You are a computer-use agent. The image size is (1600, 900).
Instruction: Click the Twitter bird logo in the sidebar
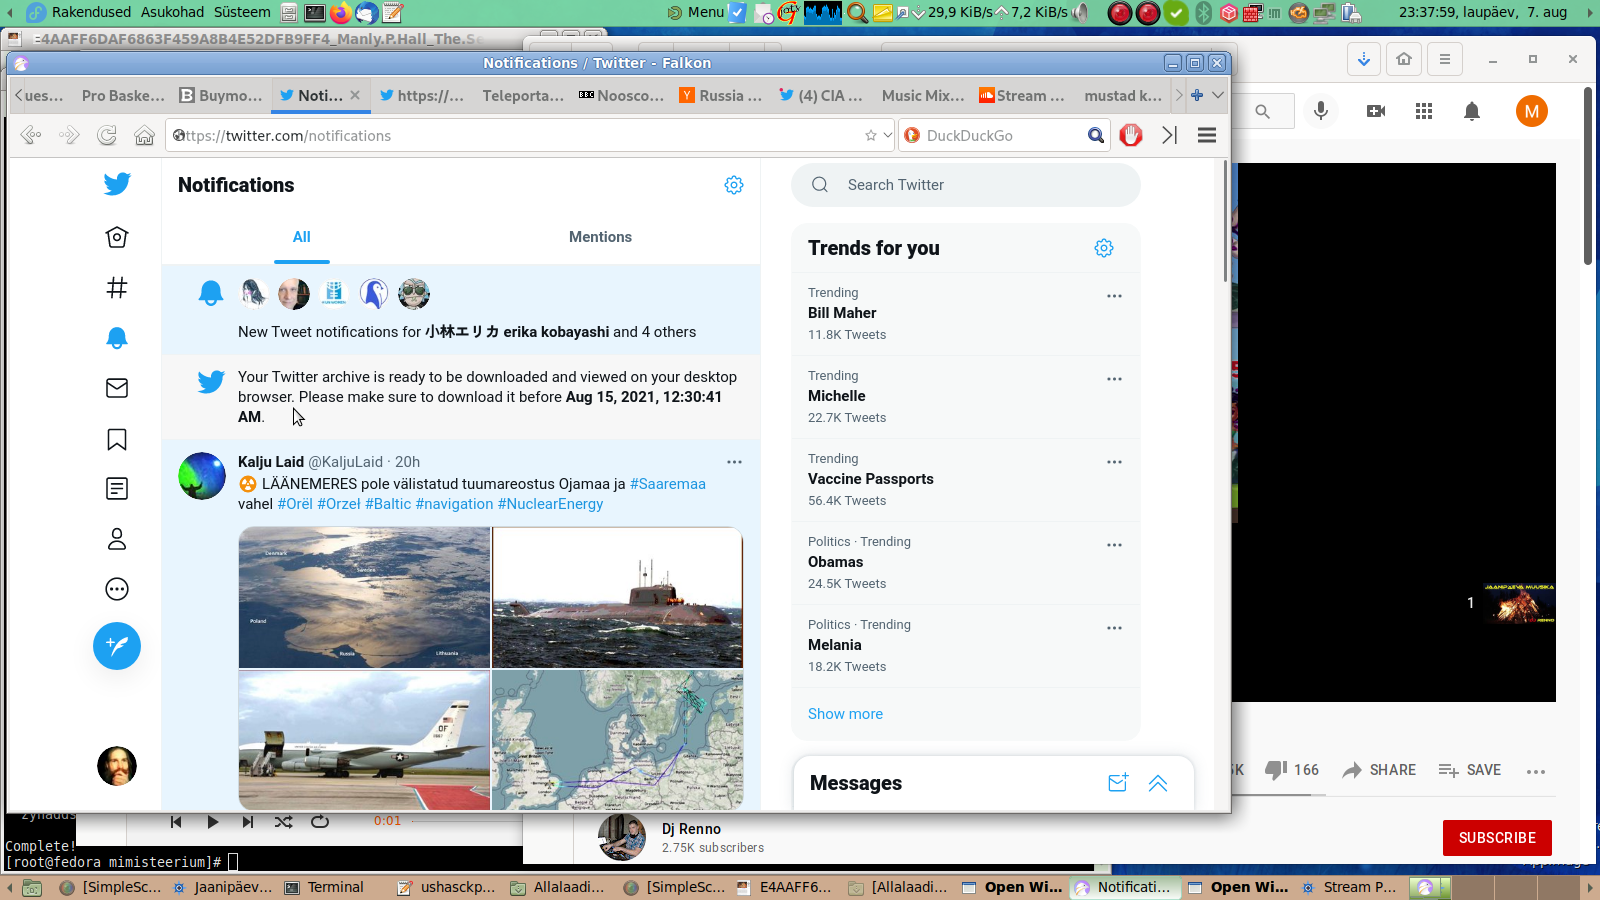117,184
